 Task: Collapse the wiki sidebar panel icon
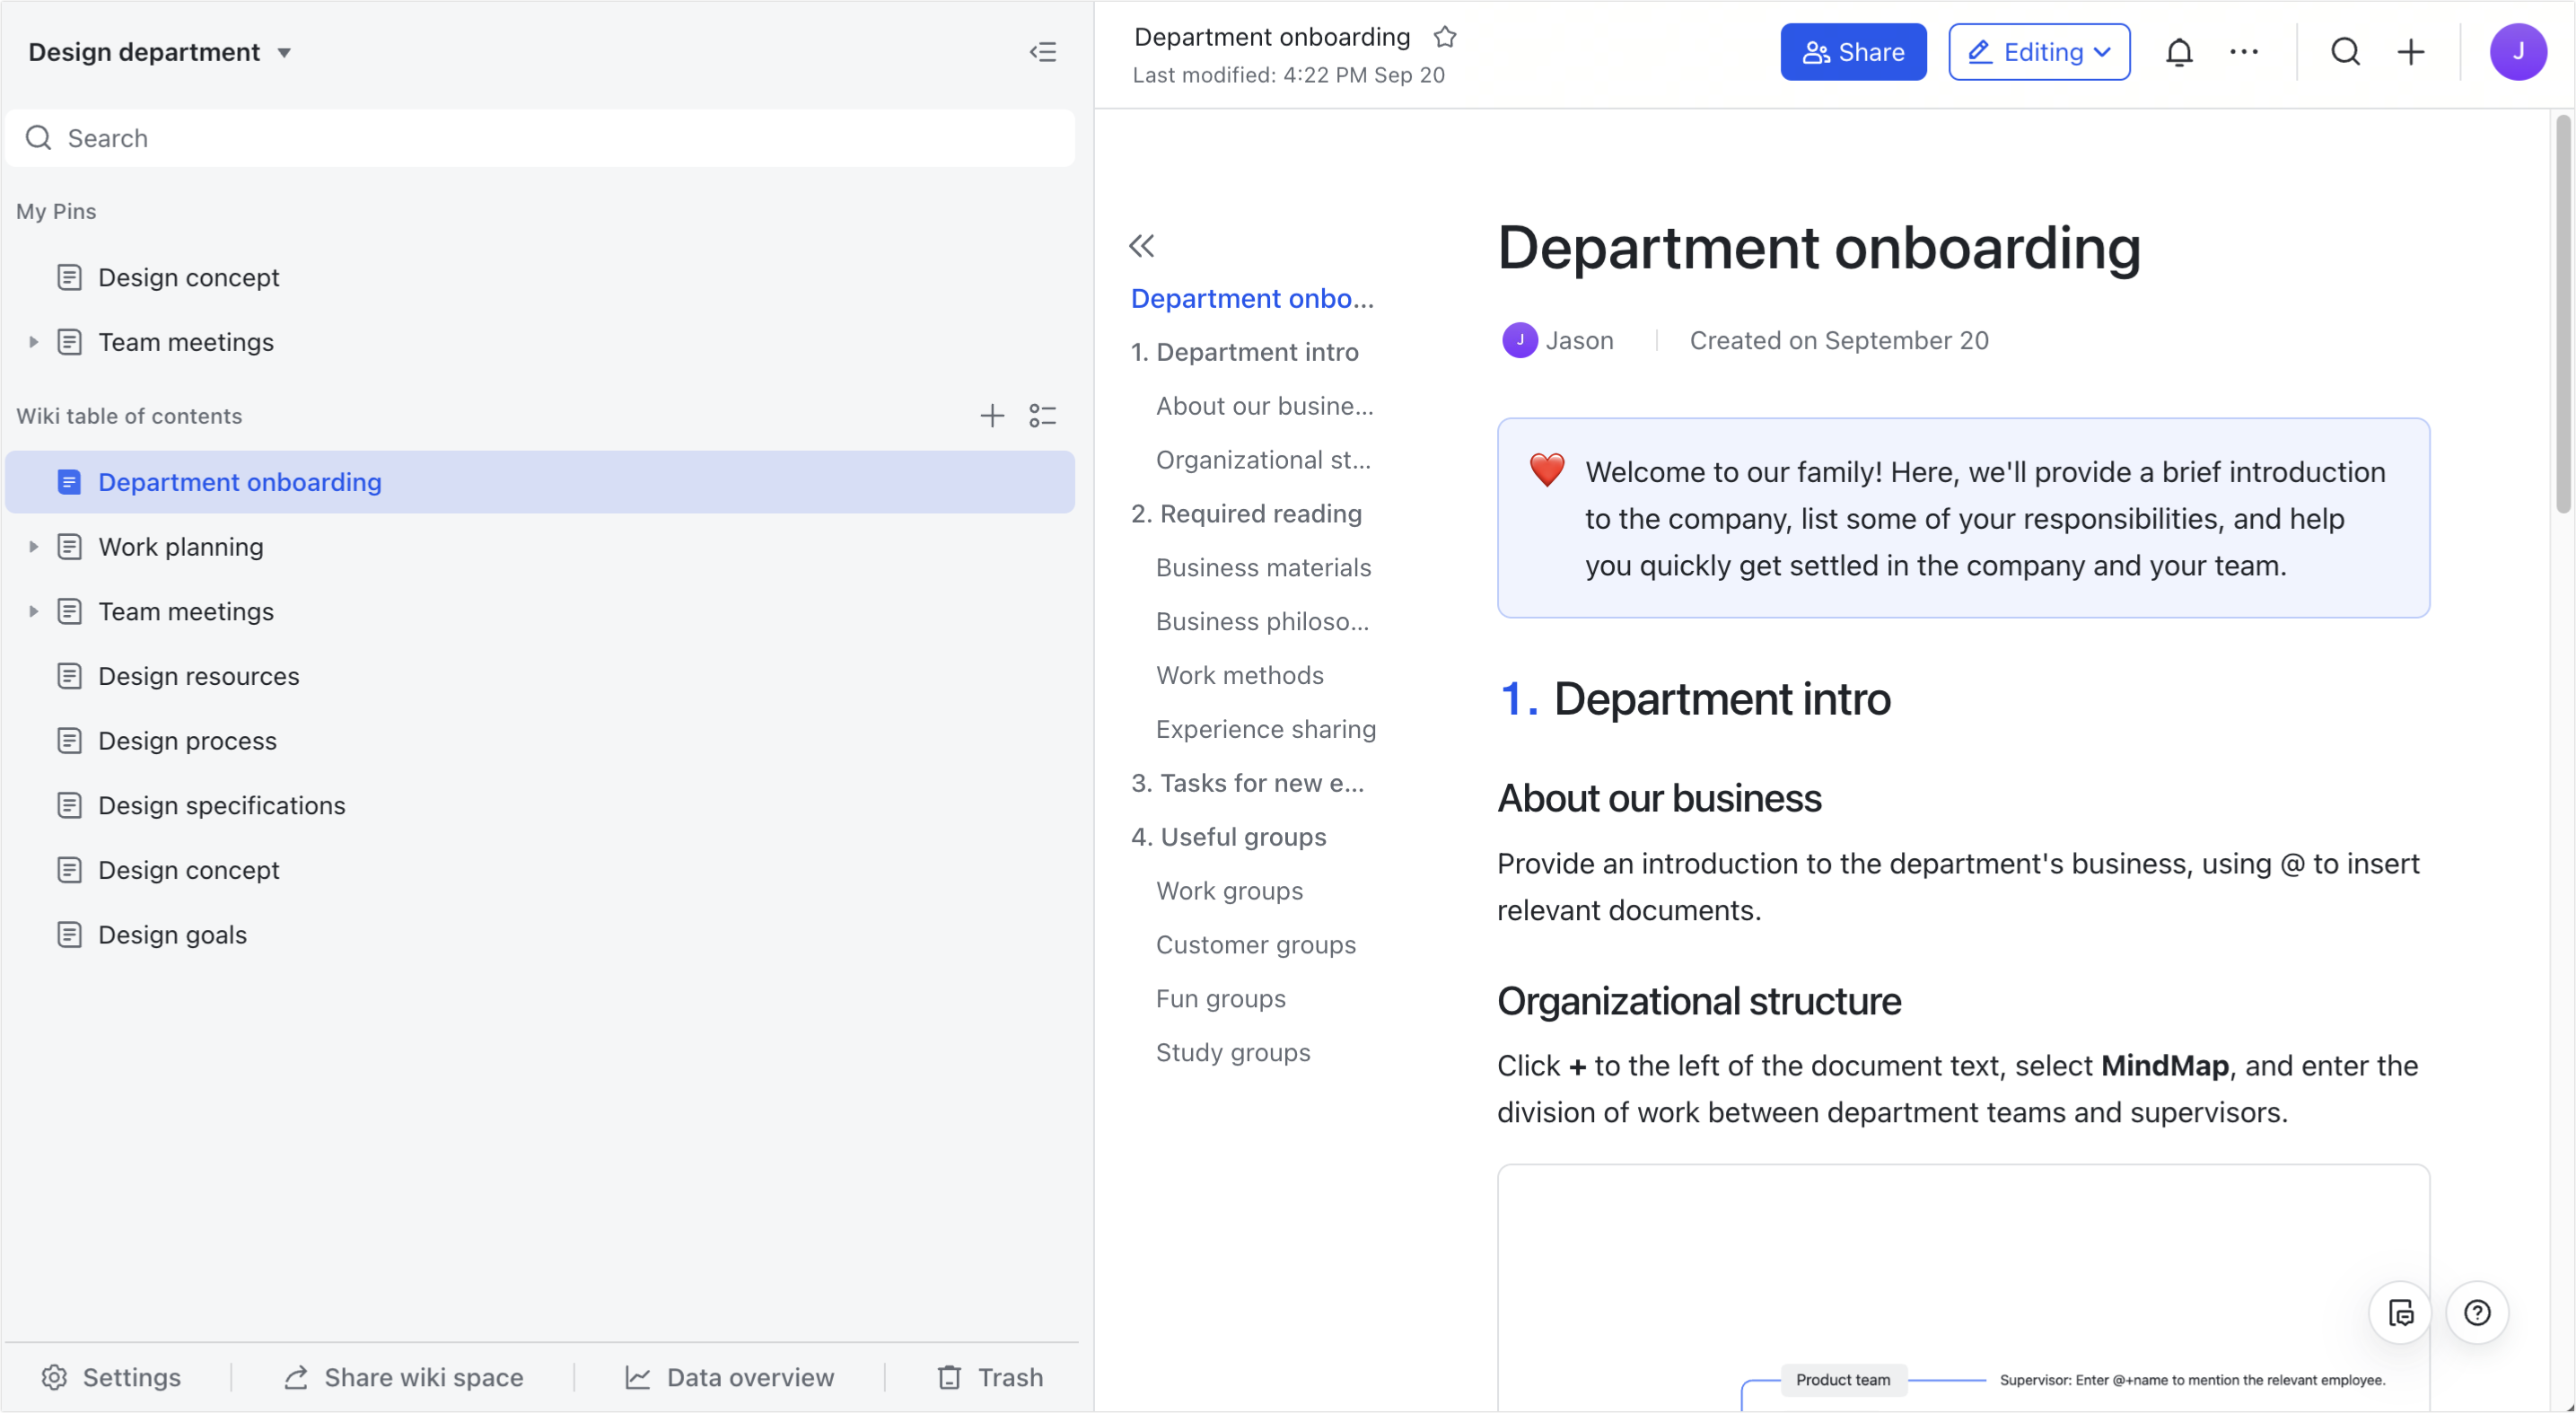(x=1043, y=52)
